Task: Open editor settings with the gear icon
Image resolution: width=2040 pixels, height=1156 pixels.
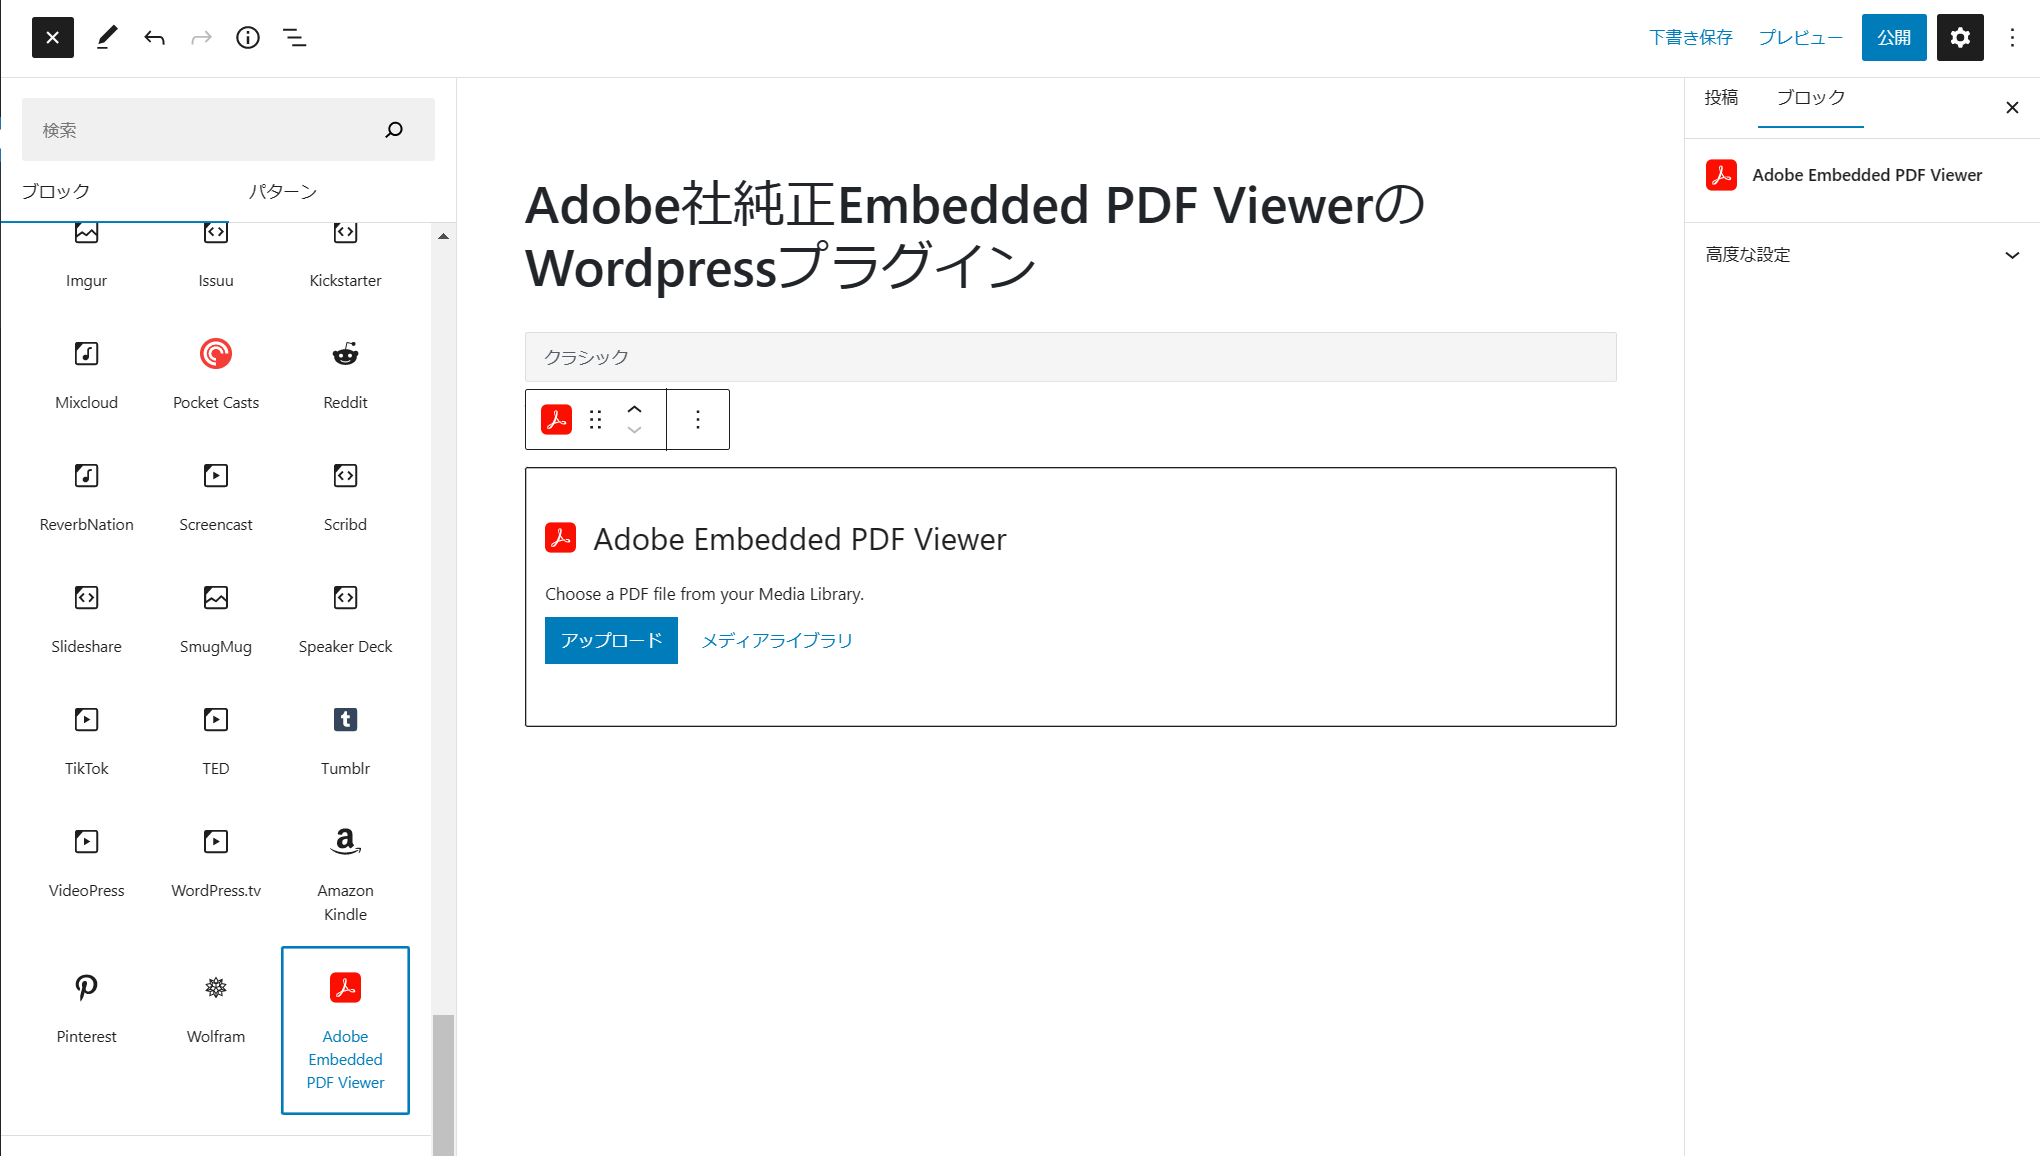Action: (x=1960, y=37)
